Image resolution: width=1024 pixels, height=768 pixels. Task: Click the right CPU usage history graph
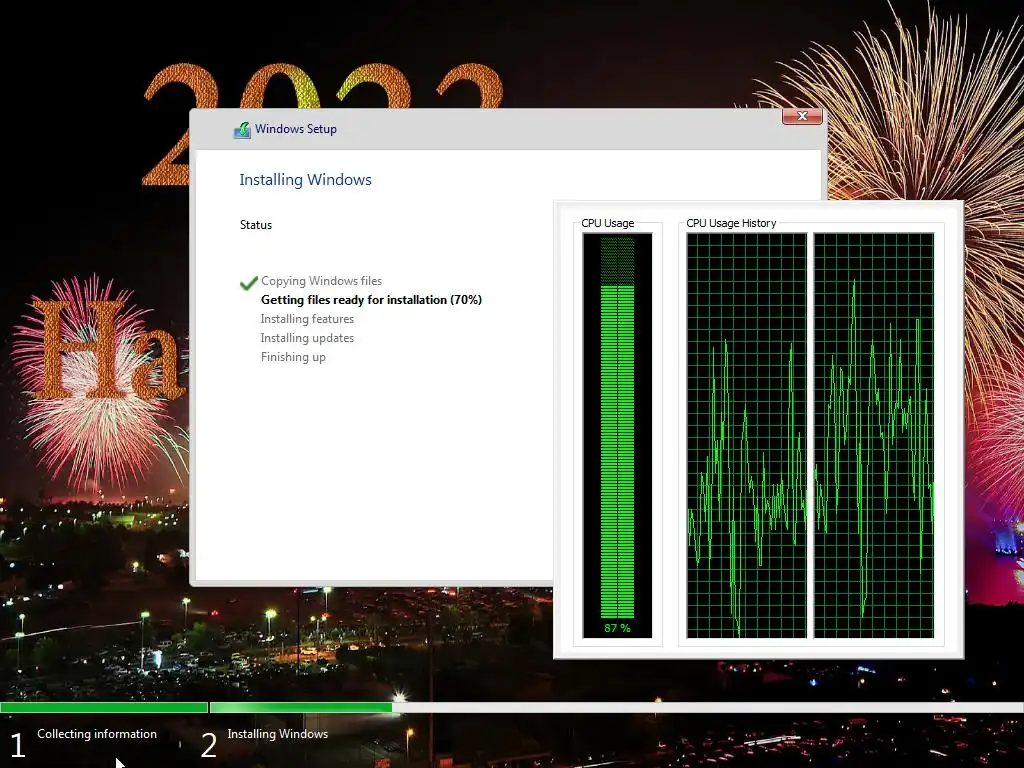[x=874, y=435]
